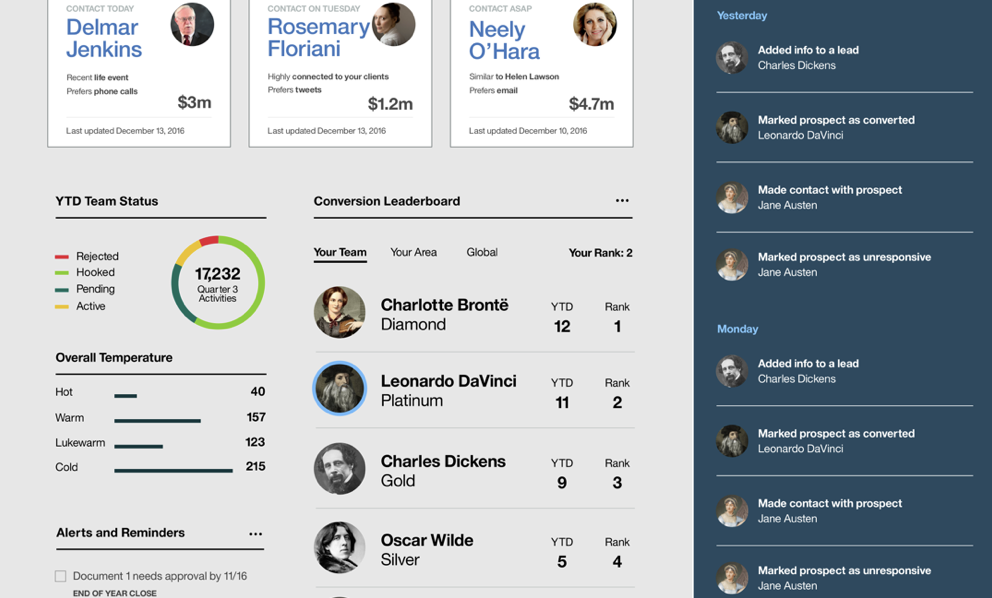Click Jane Austen avatar beside Monday's 'unresponsive'

pyautogui.click(x=732, y=578)
